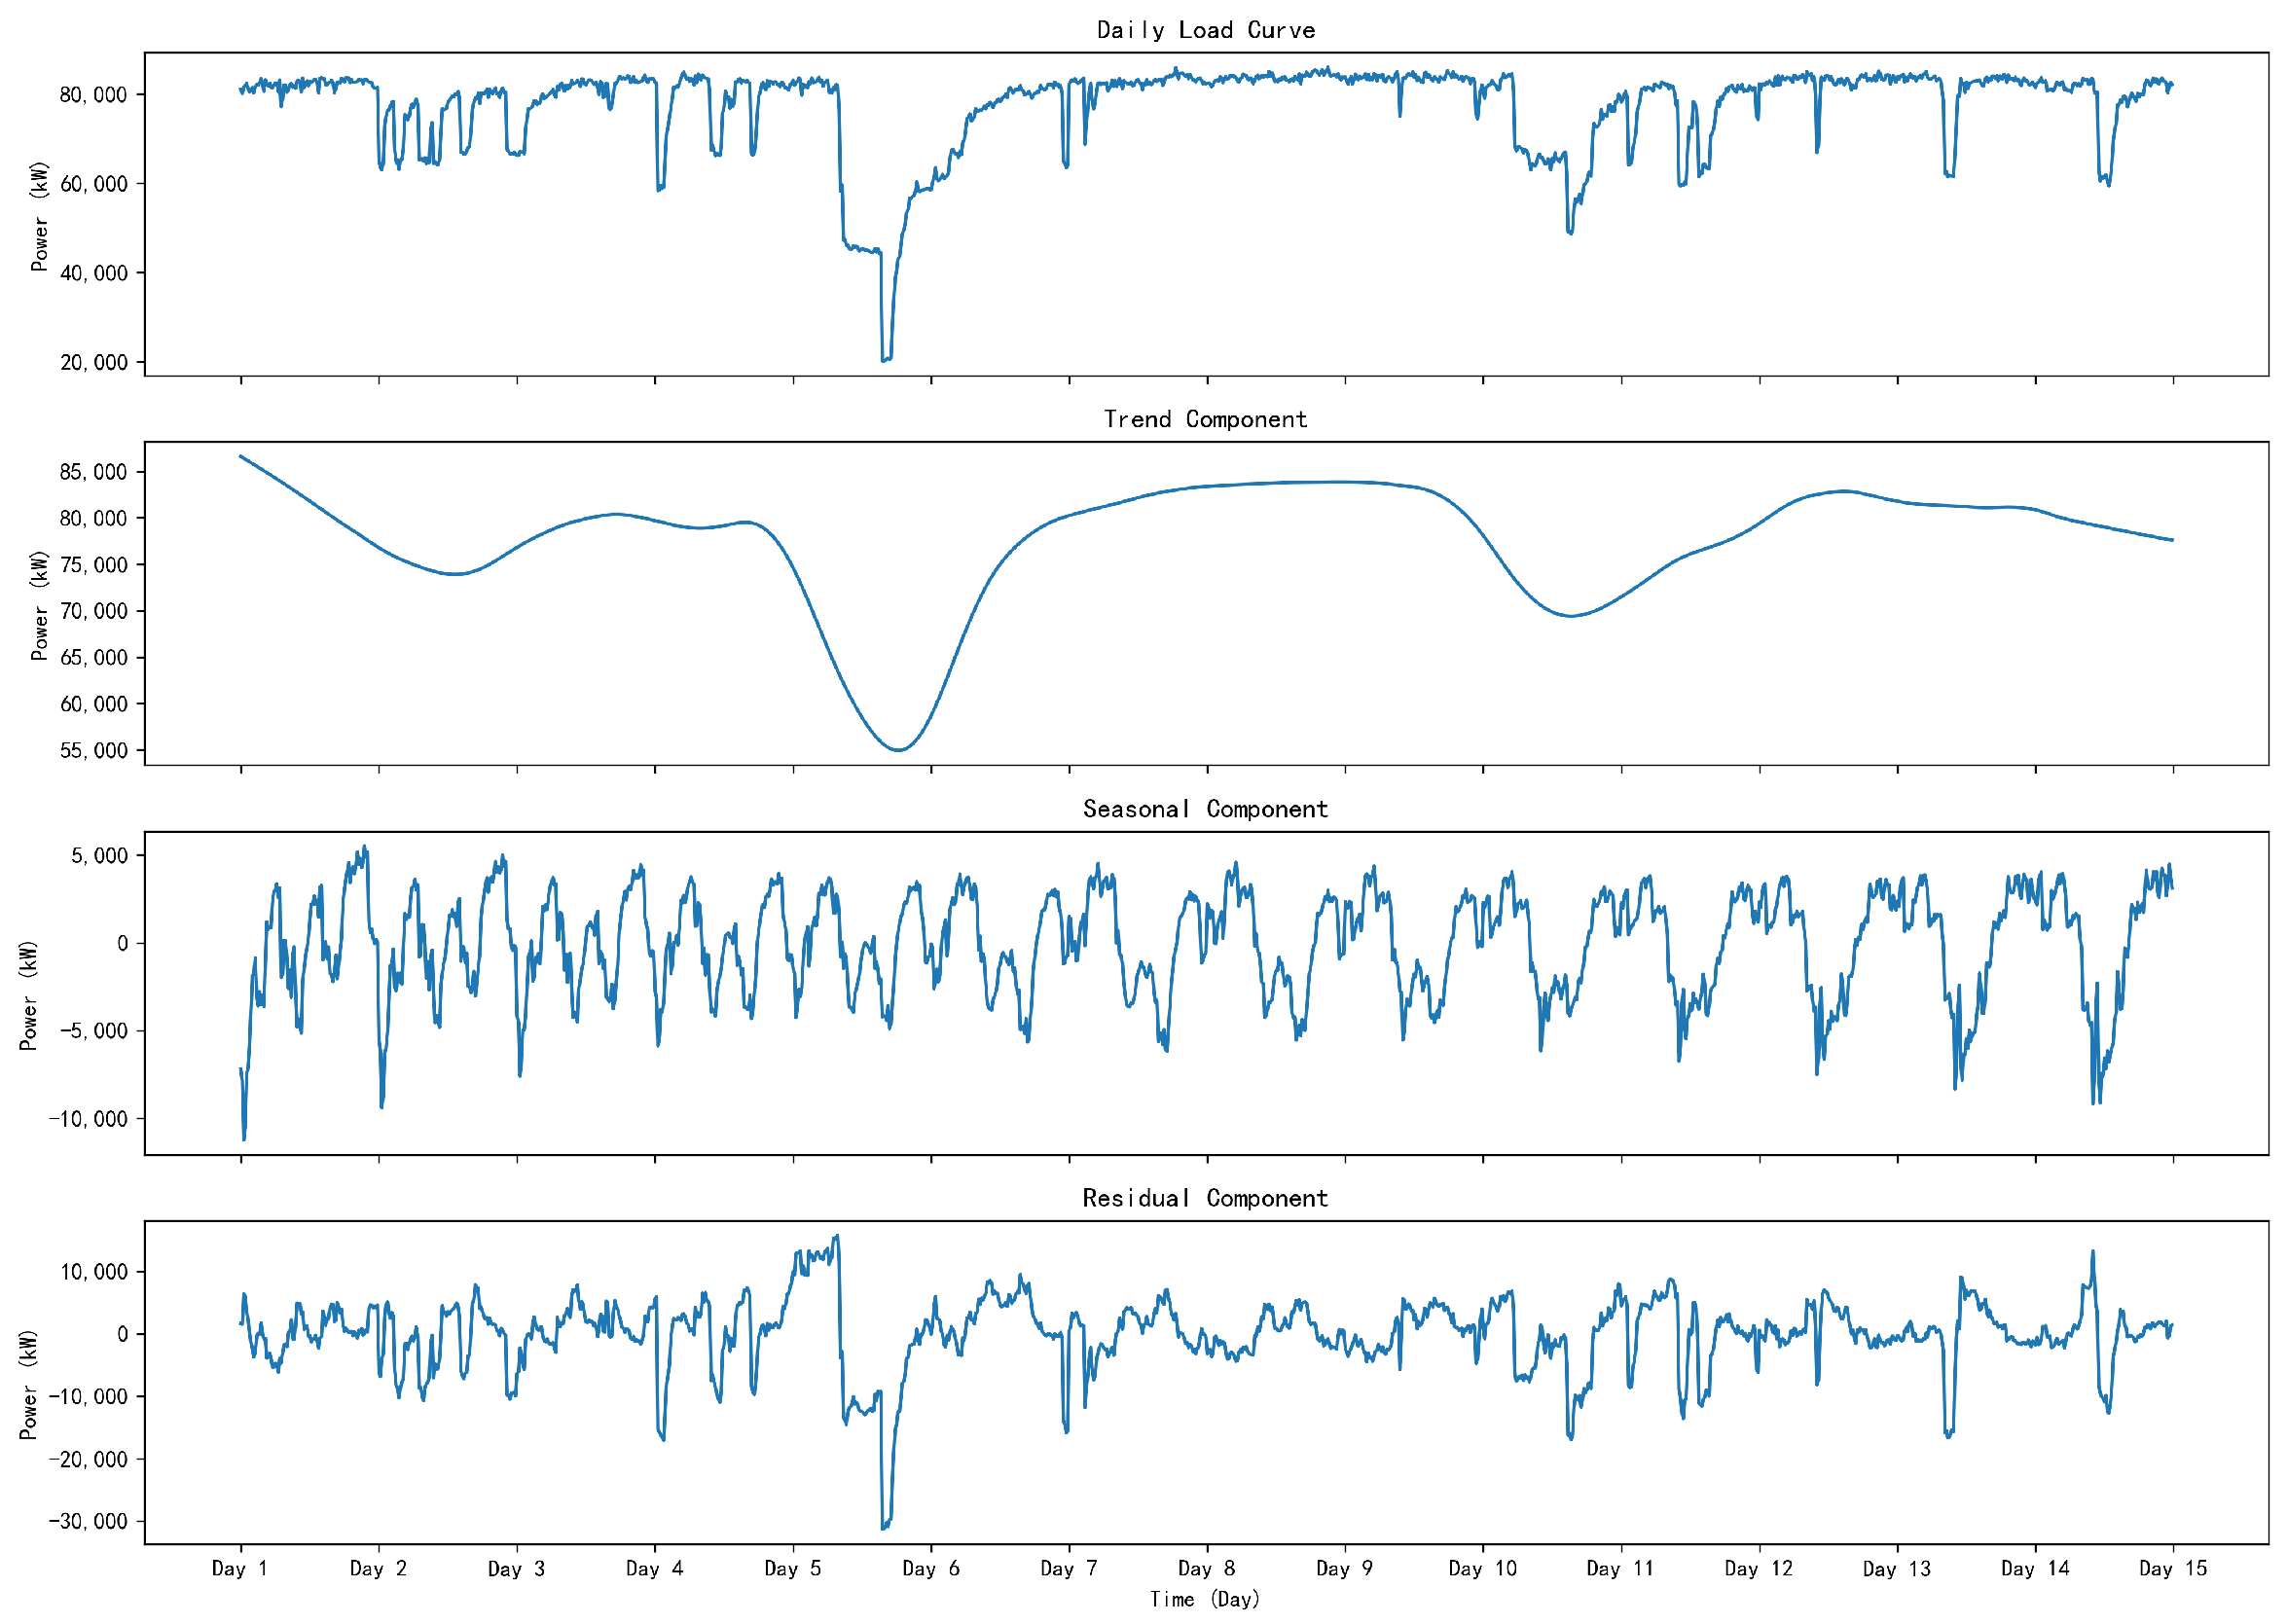Screen dimensions: 2287x1624
Task: Click the Daily Load Curve title
Action: 1205,30
